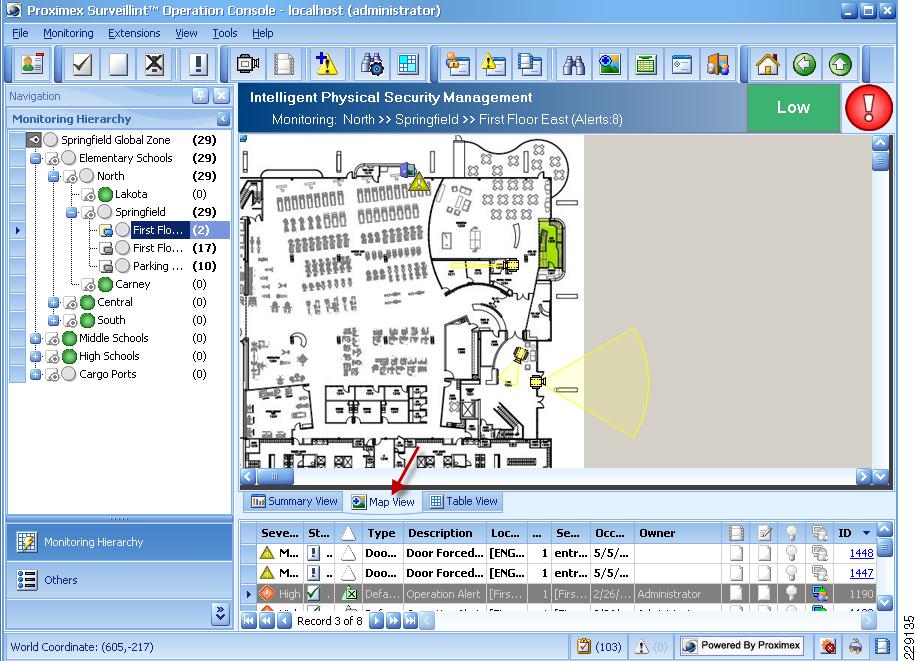Image resolution: width=915 pixels, height=661 pixels.
Task: Expand the Cargo Ports tree node
Action: (36, 375)
